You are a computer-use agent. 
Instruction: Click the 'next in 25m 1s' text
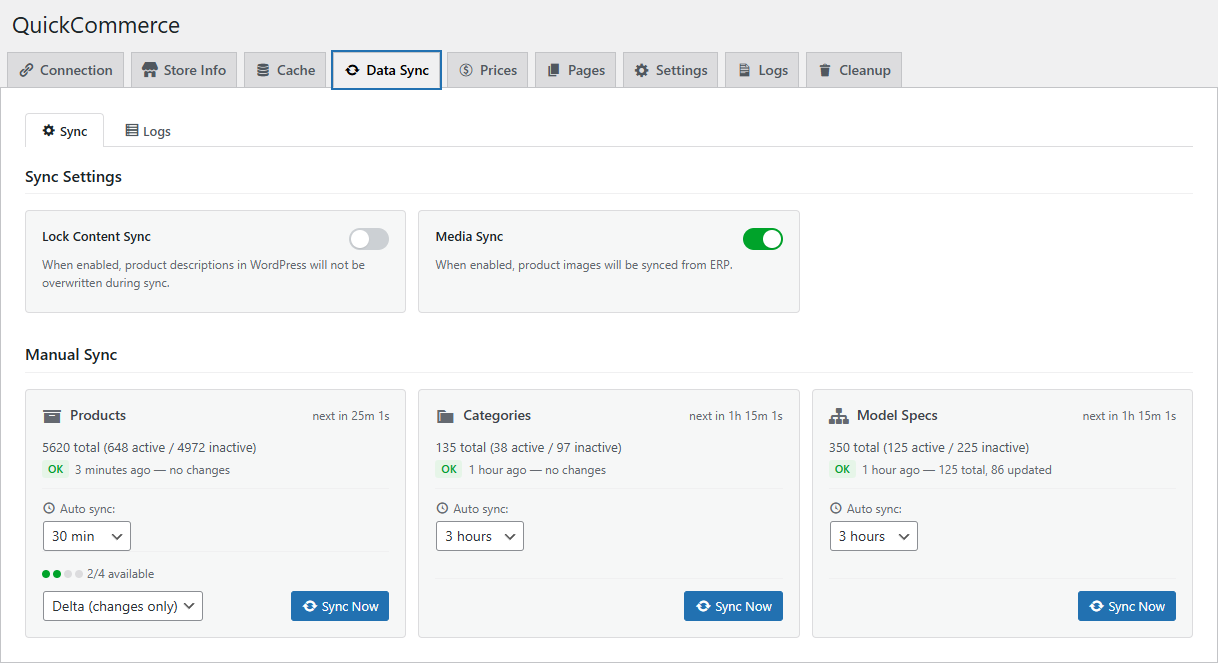(x=350, y=416)
